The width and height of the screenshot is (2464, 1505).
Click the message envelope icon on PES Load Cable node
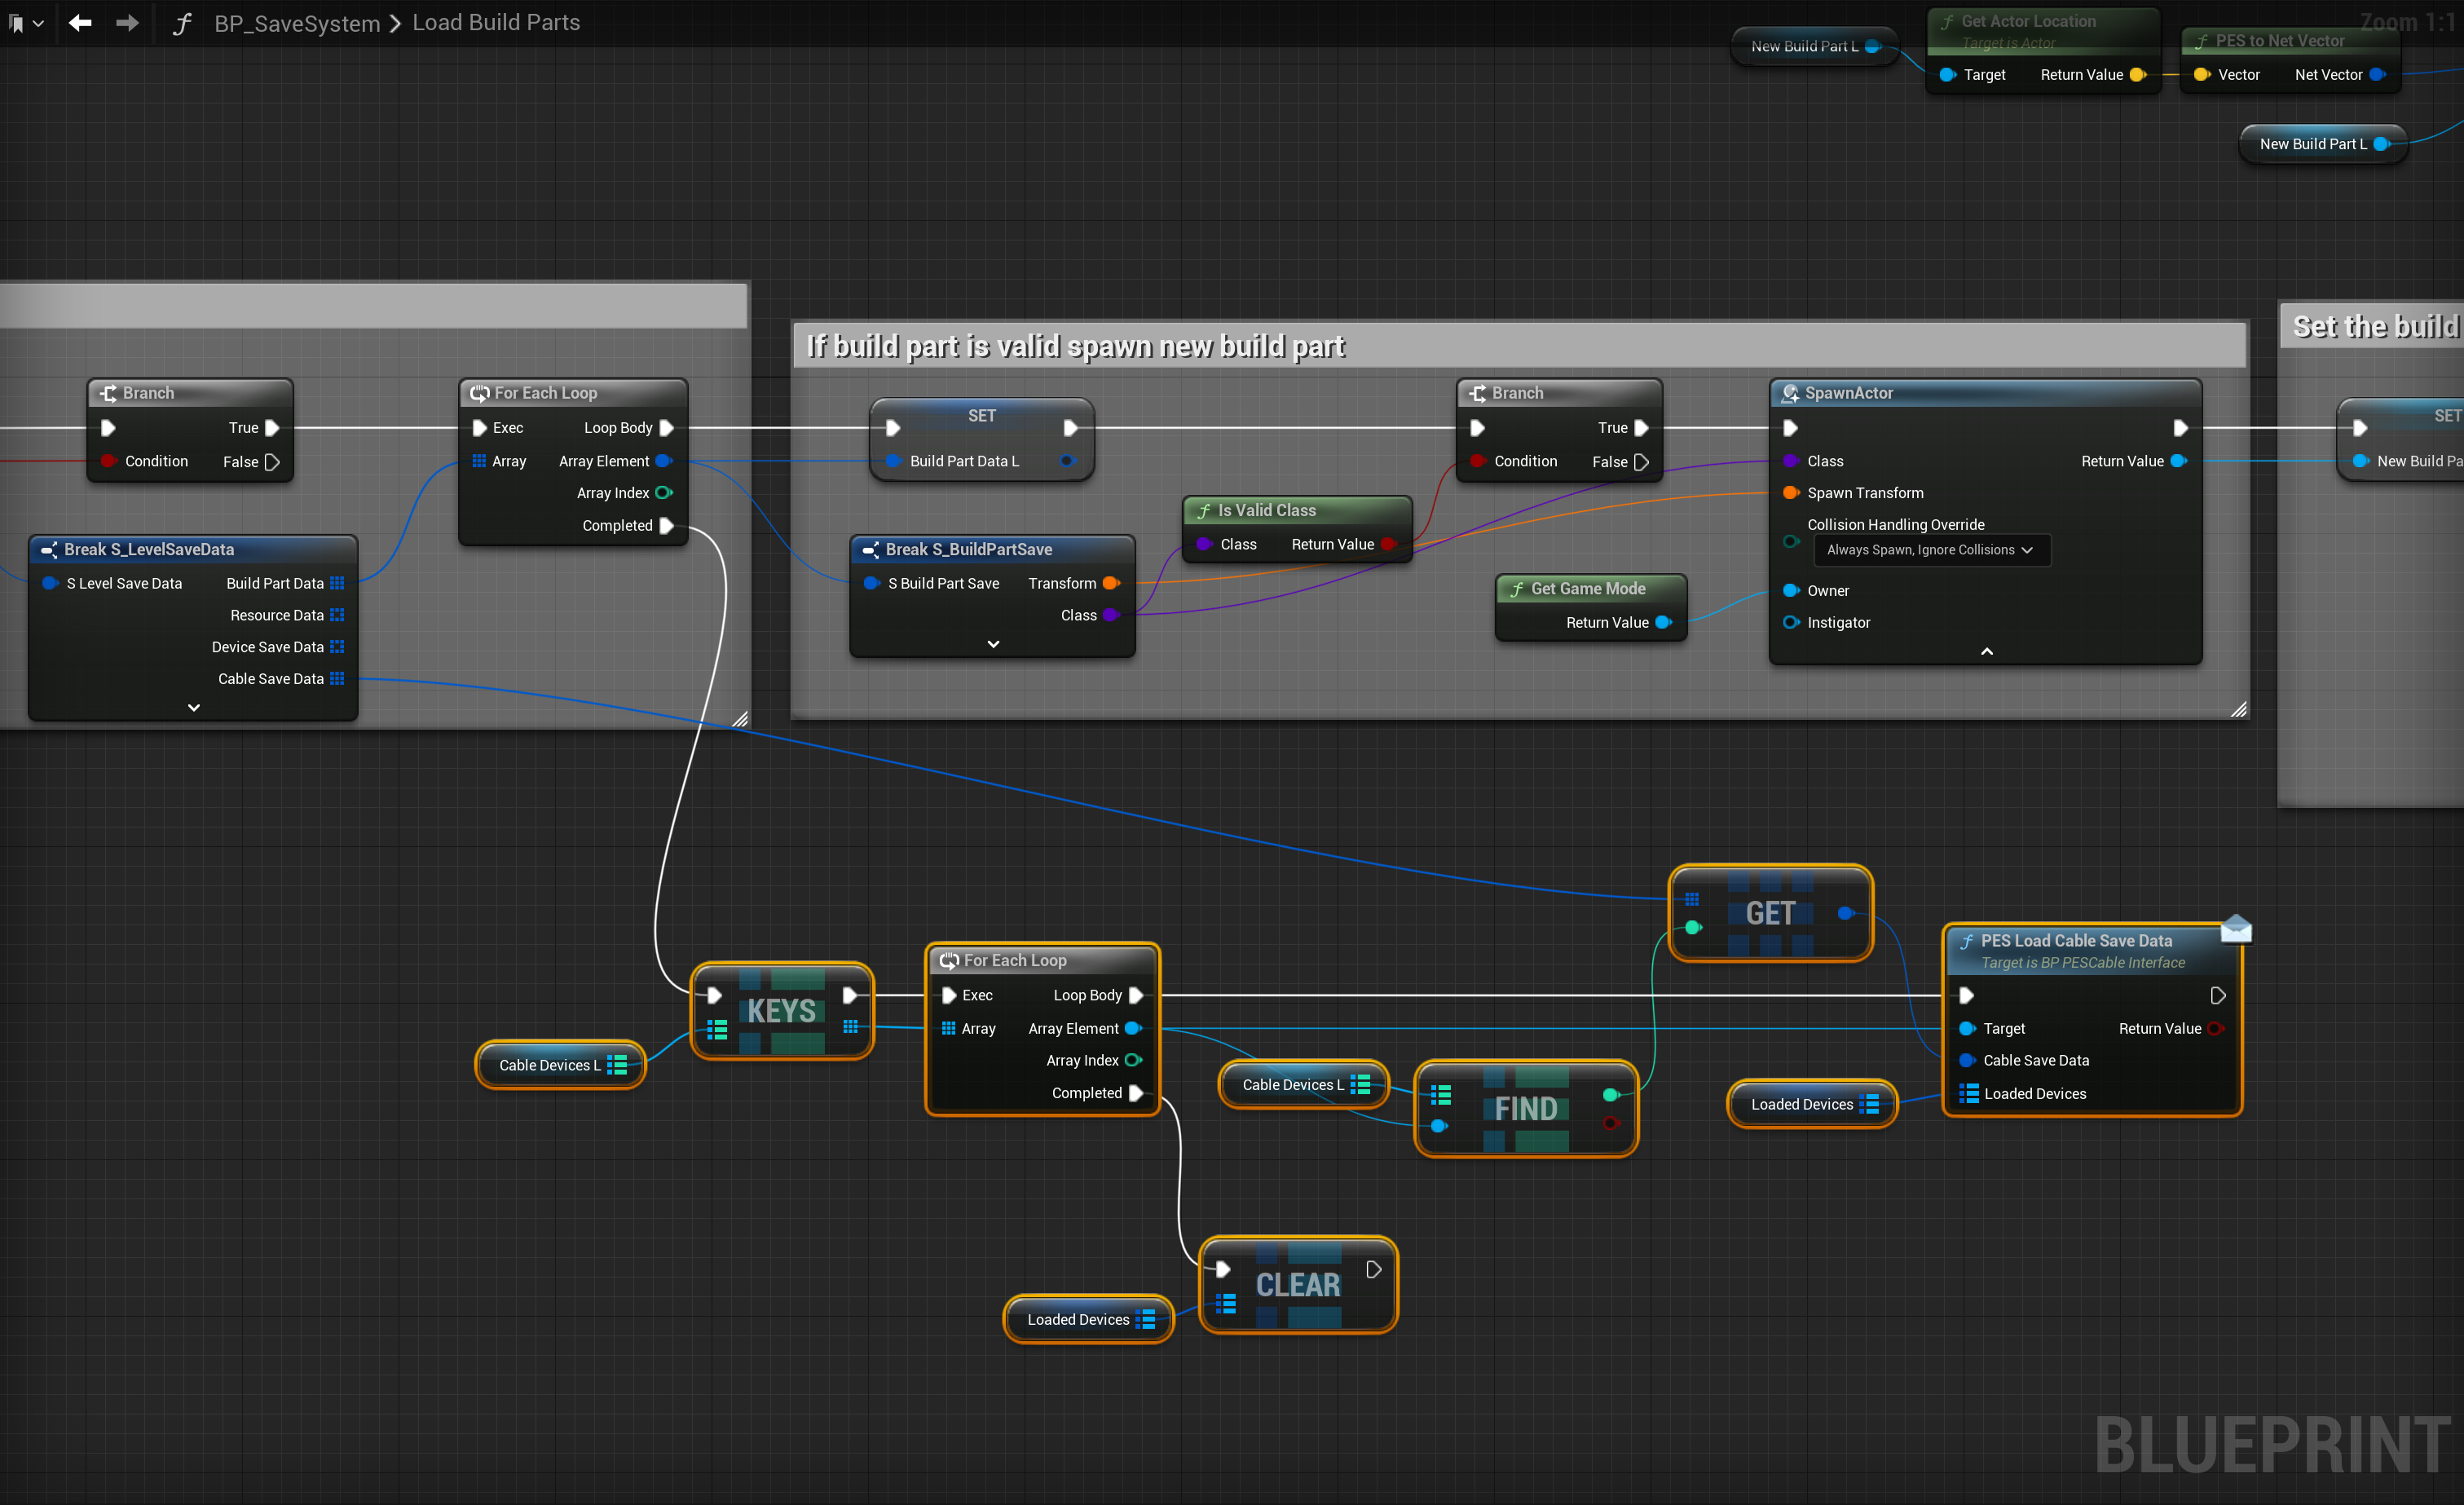click(x=2236, y=930)
